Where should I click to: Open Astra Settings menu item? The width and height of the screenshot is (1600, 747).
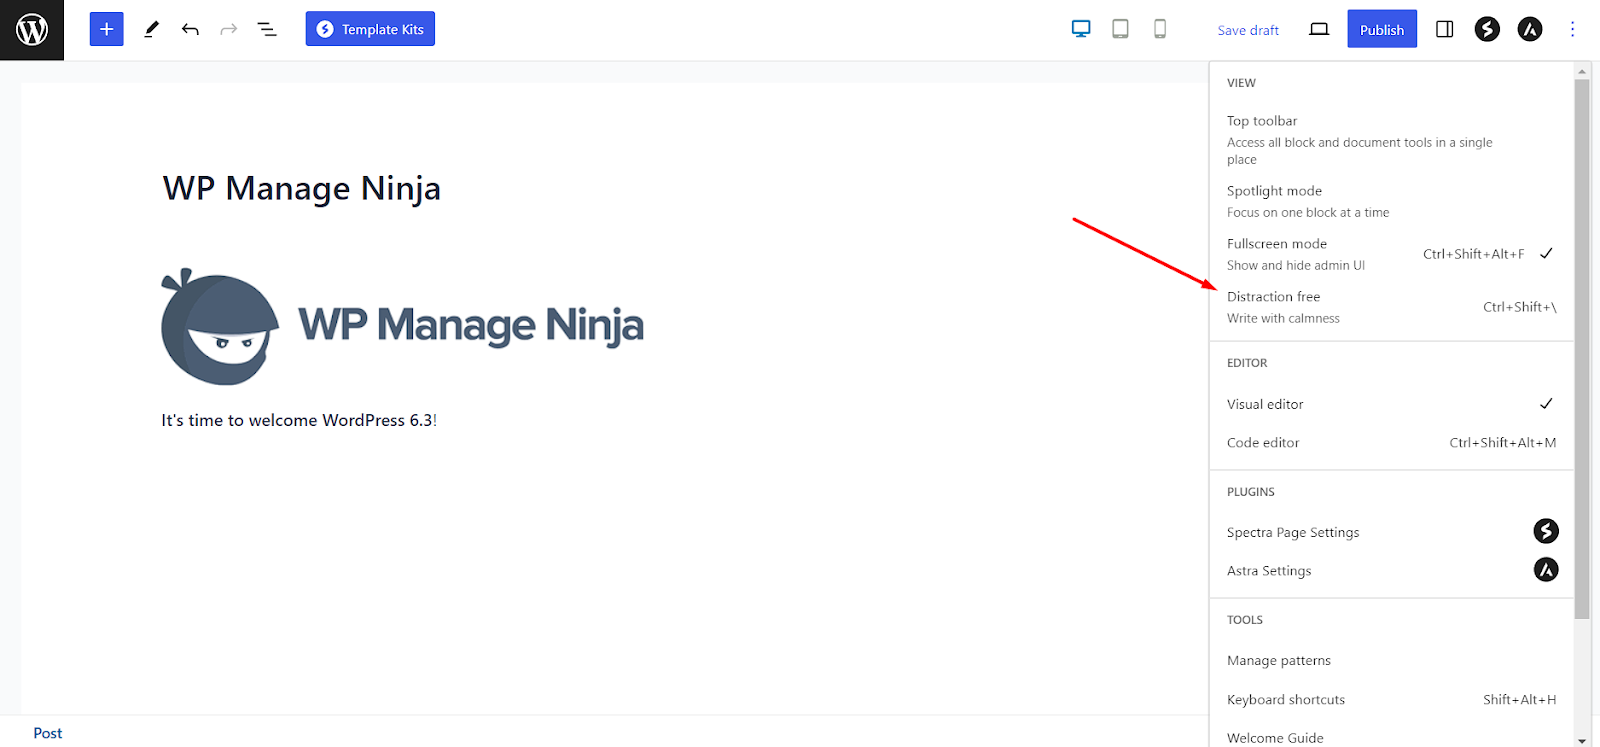(1391, 570)
